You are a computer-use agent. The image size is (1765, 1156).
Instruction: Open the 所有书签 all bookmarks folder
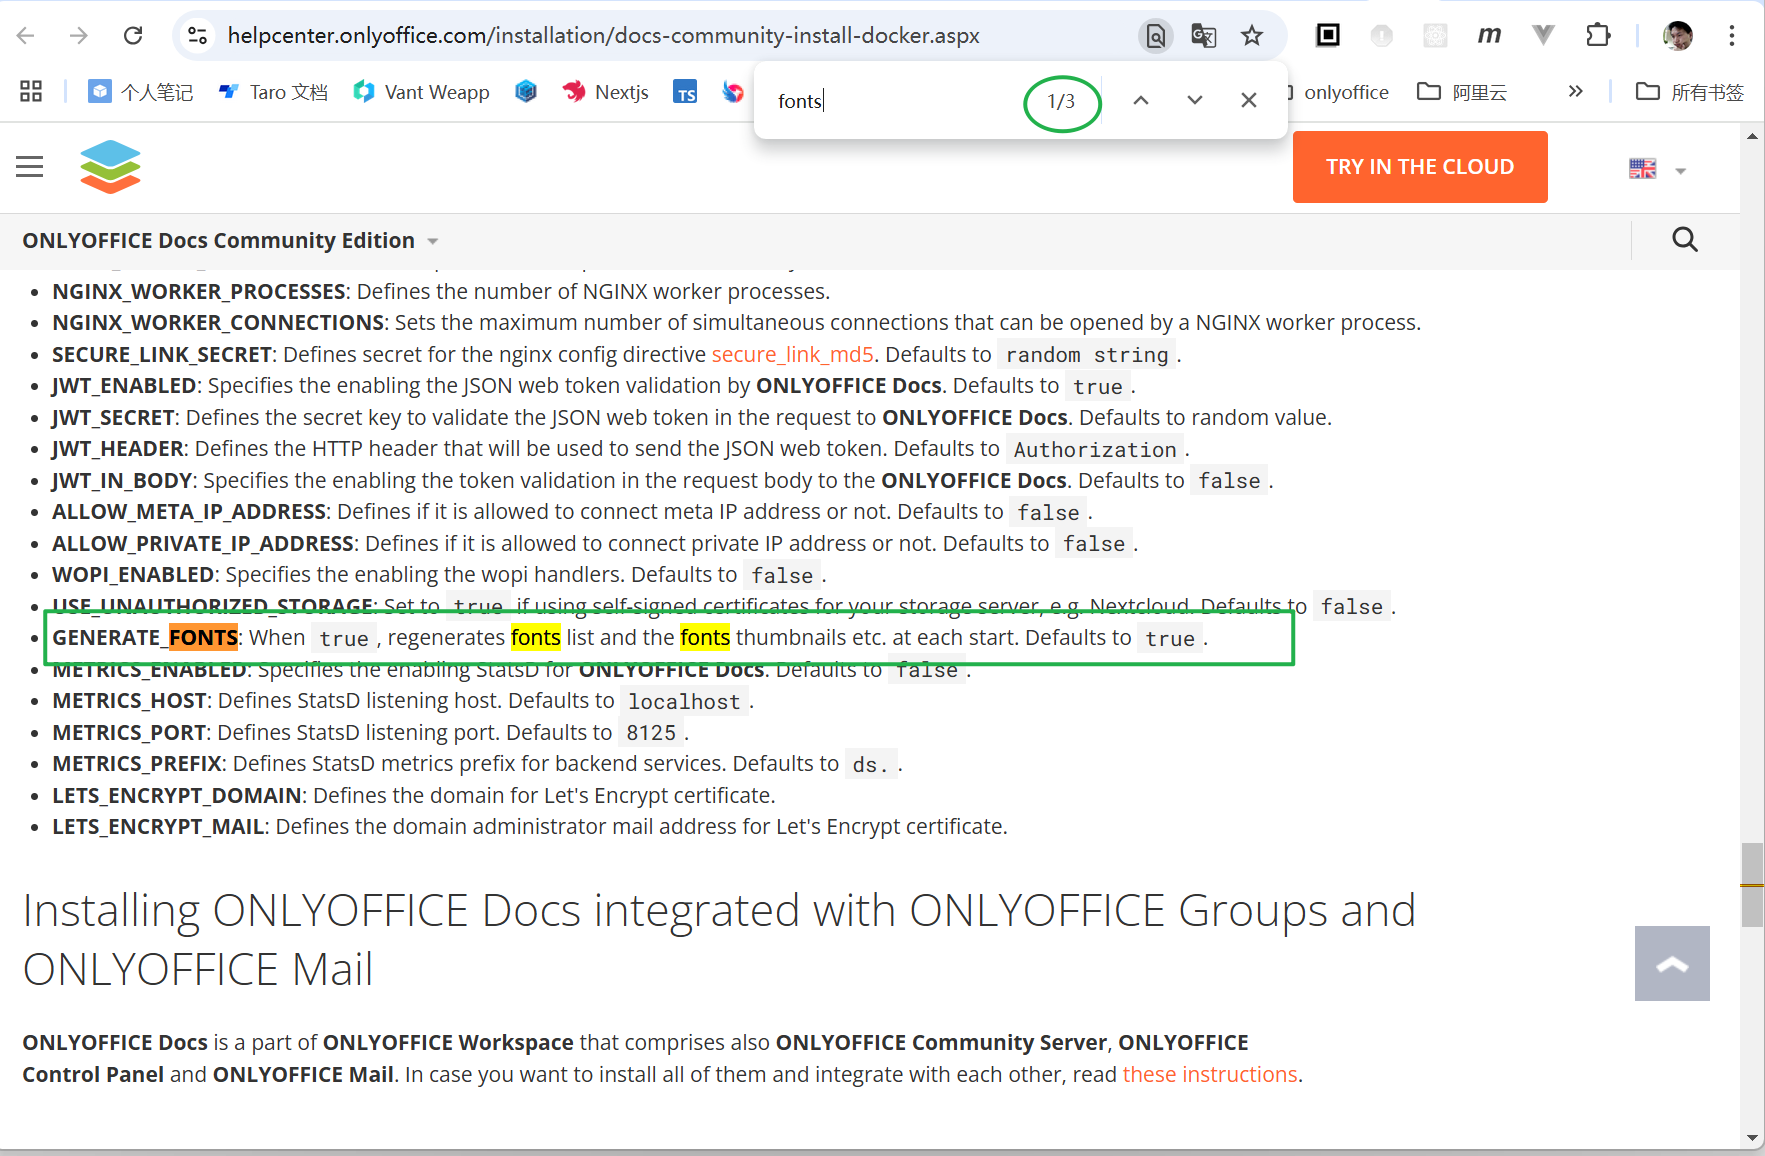1690,92
